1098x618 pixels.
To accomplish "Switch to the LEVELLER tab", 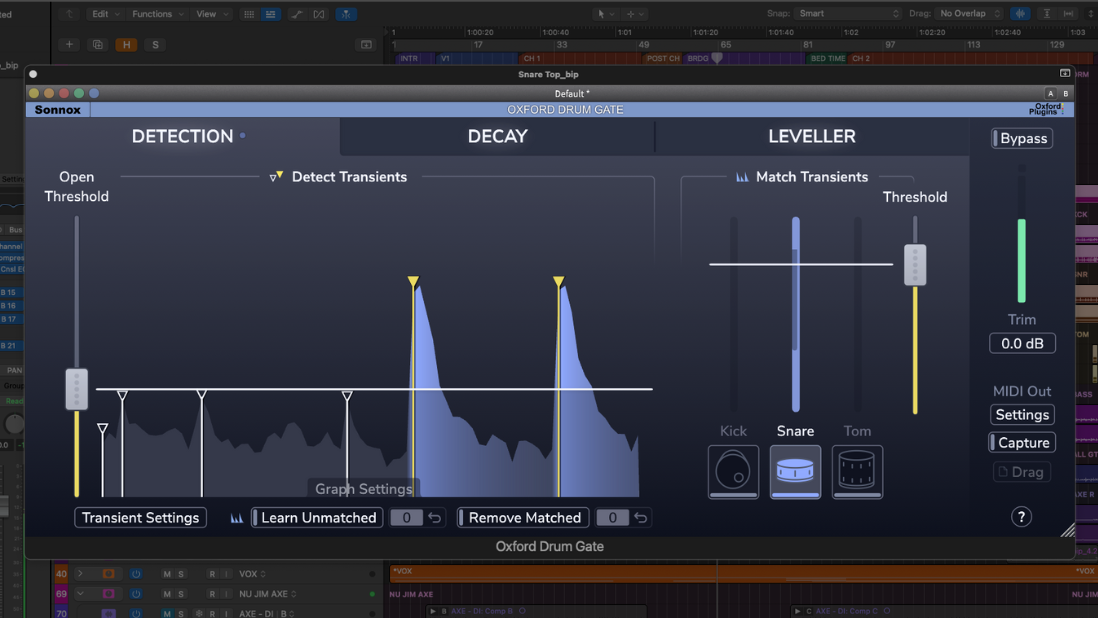I will coord(812,136).
